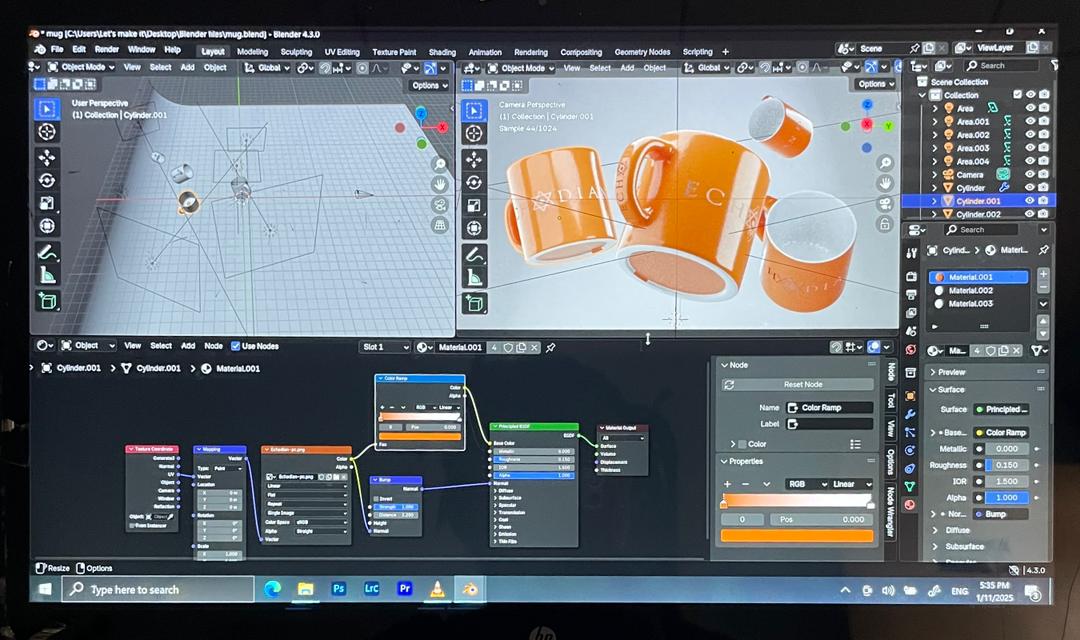Switch to the Shading workspace tab

pos(442,52)
